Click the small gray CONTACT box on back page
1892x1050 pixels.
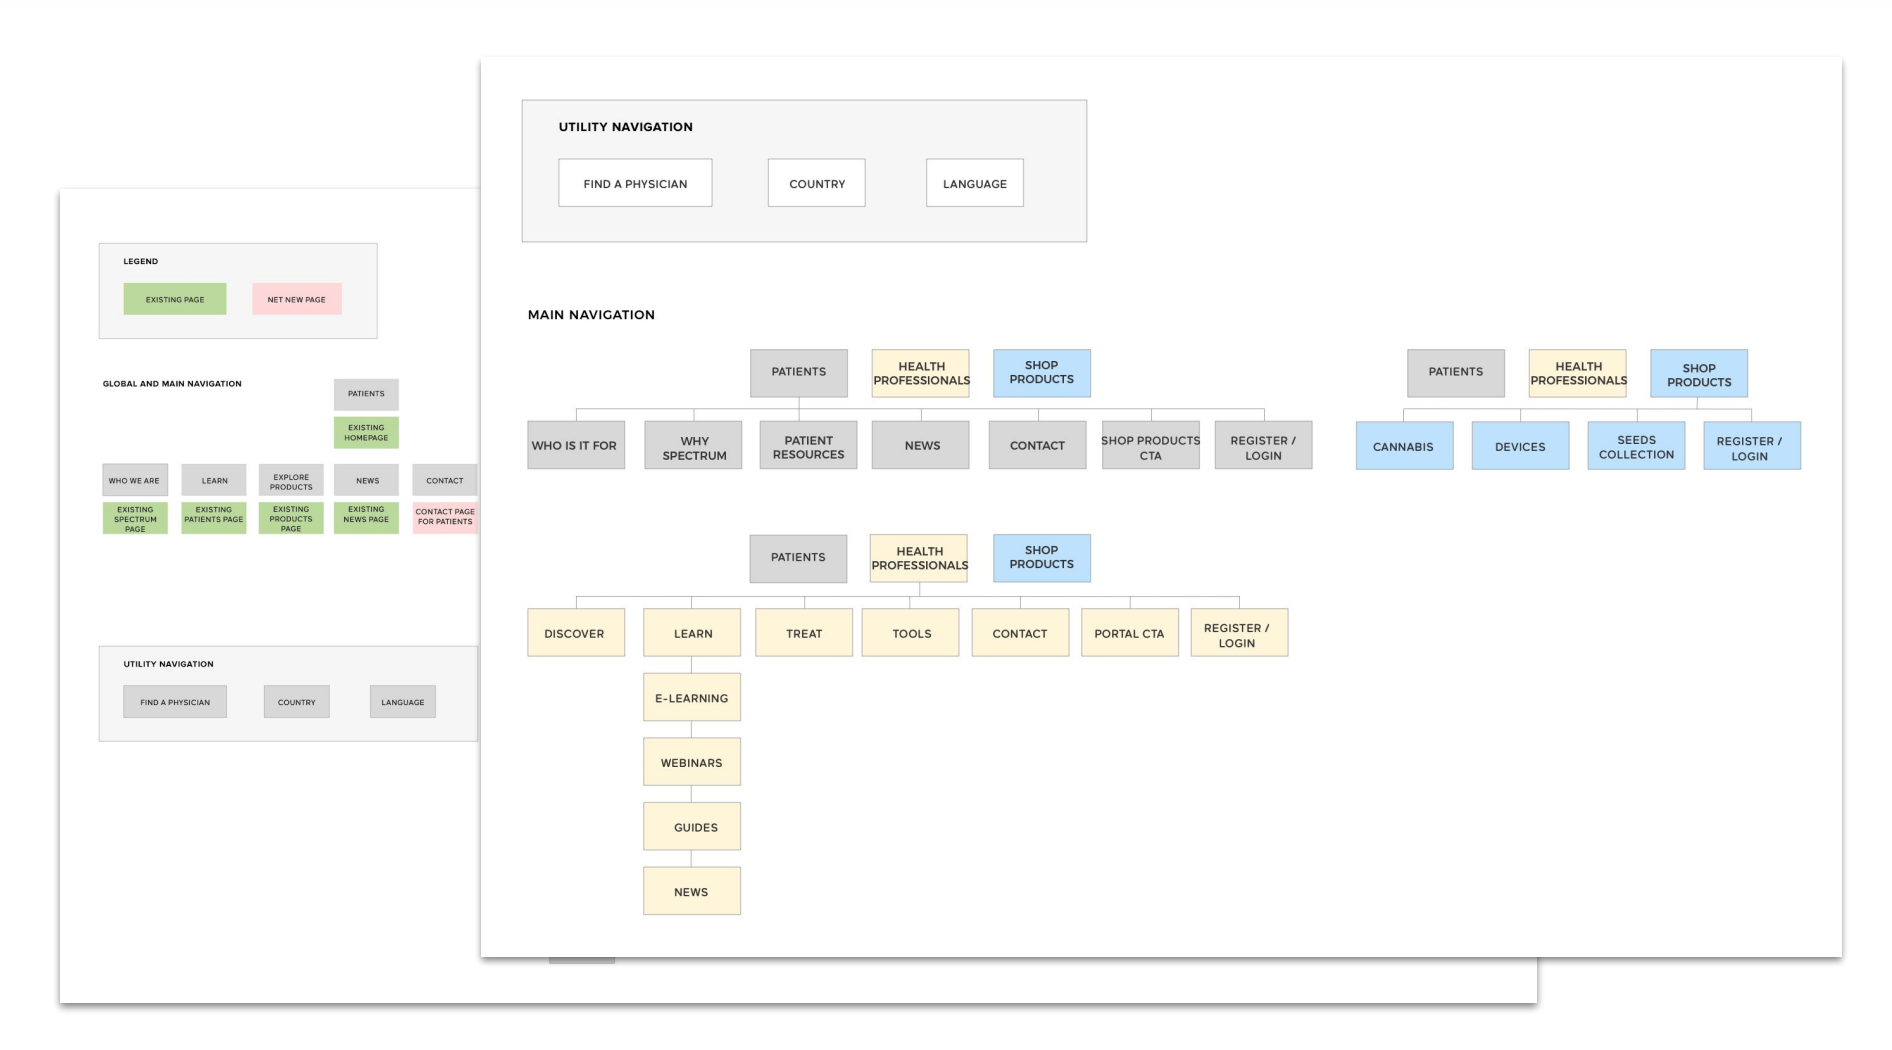click(445, 480)
